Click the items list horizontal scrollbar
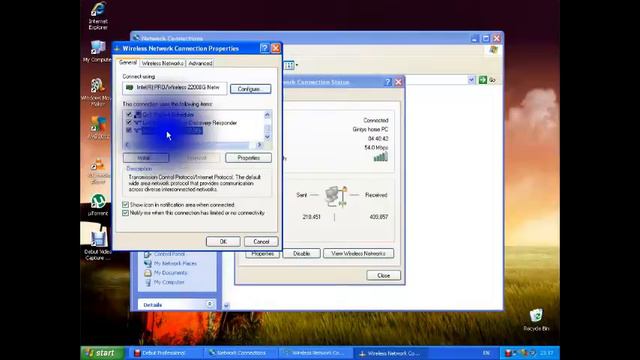640x360 pixels. (193, 145)
